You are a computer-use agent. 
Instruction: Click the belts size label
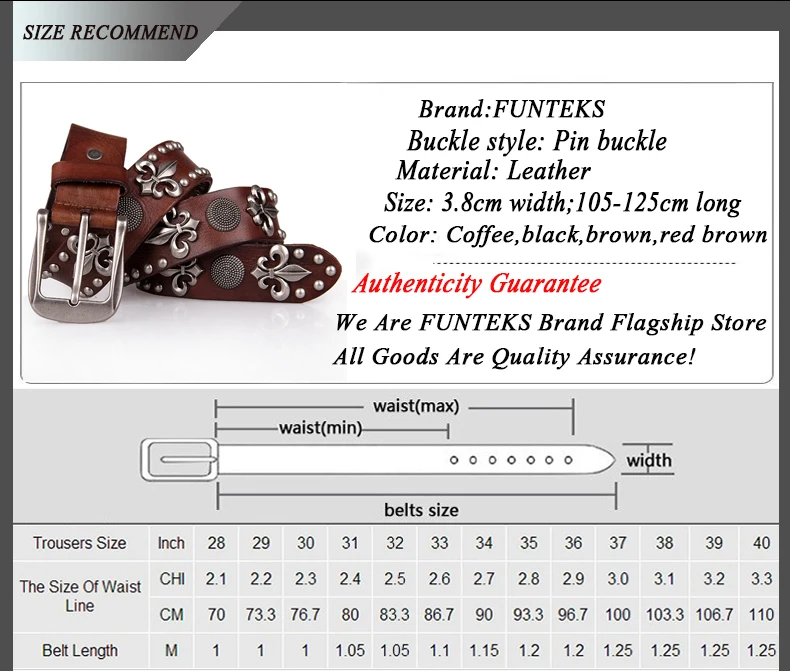click(x=421, y=510)
